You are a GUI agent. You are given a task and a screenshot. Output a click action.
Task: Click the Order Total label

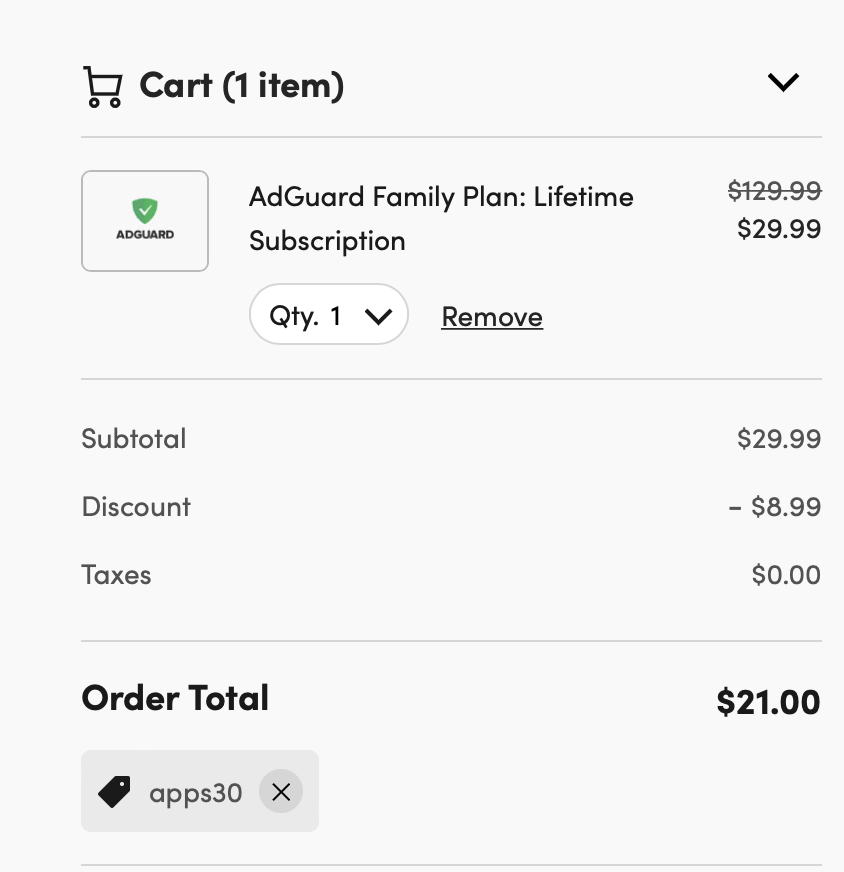click(x=175, y=697)
